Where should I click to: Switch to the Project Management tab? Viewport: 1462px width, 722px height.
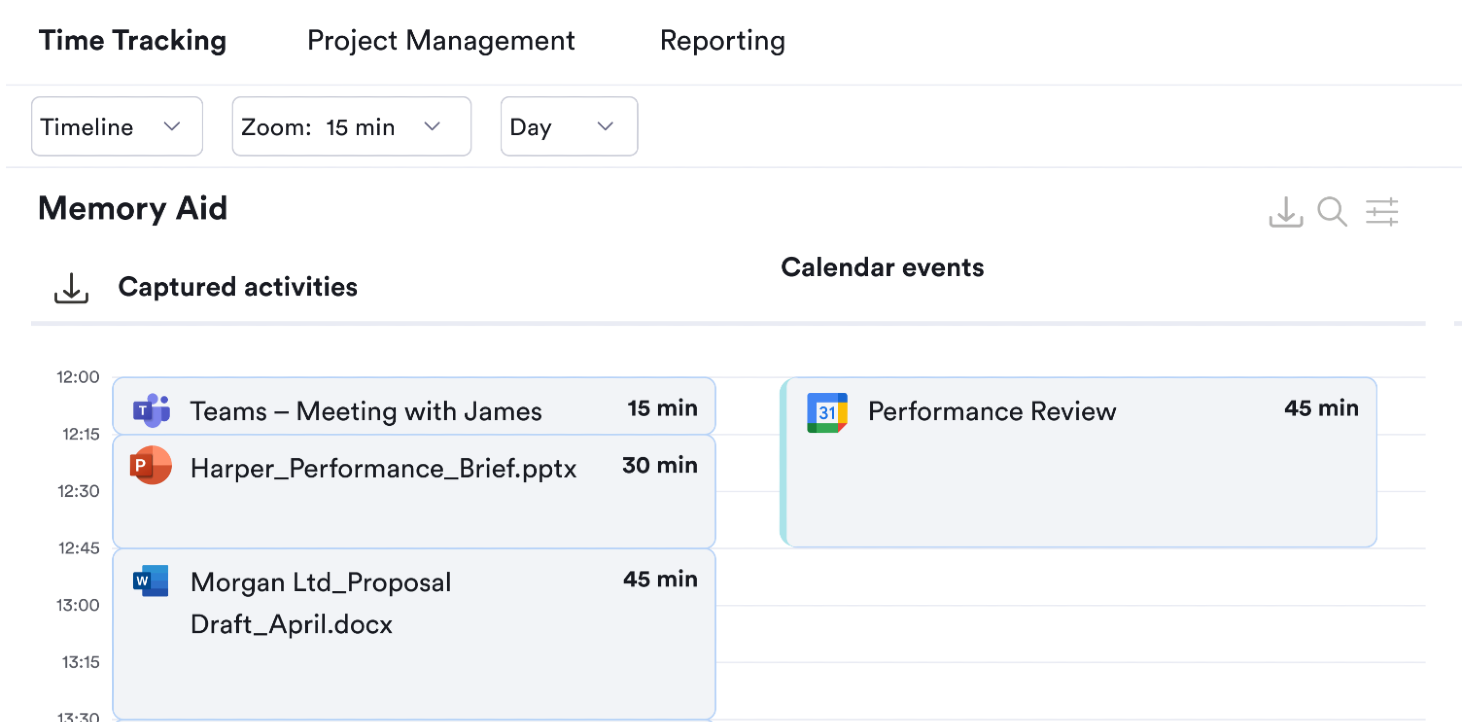(x=441, y=41)
